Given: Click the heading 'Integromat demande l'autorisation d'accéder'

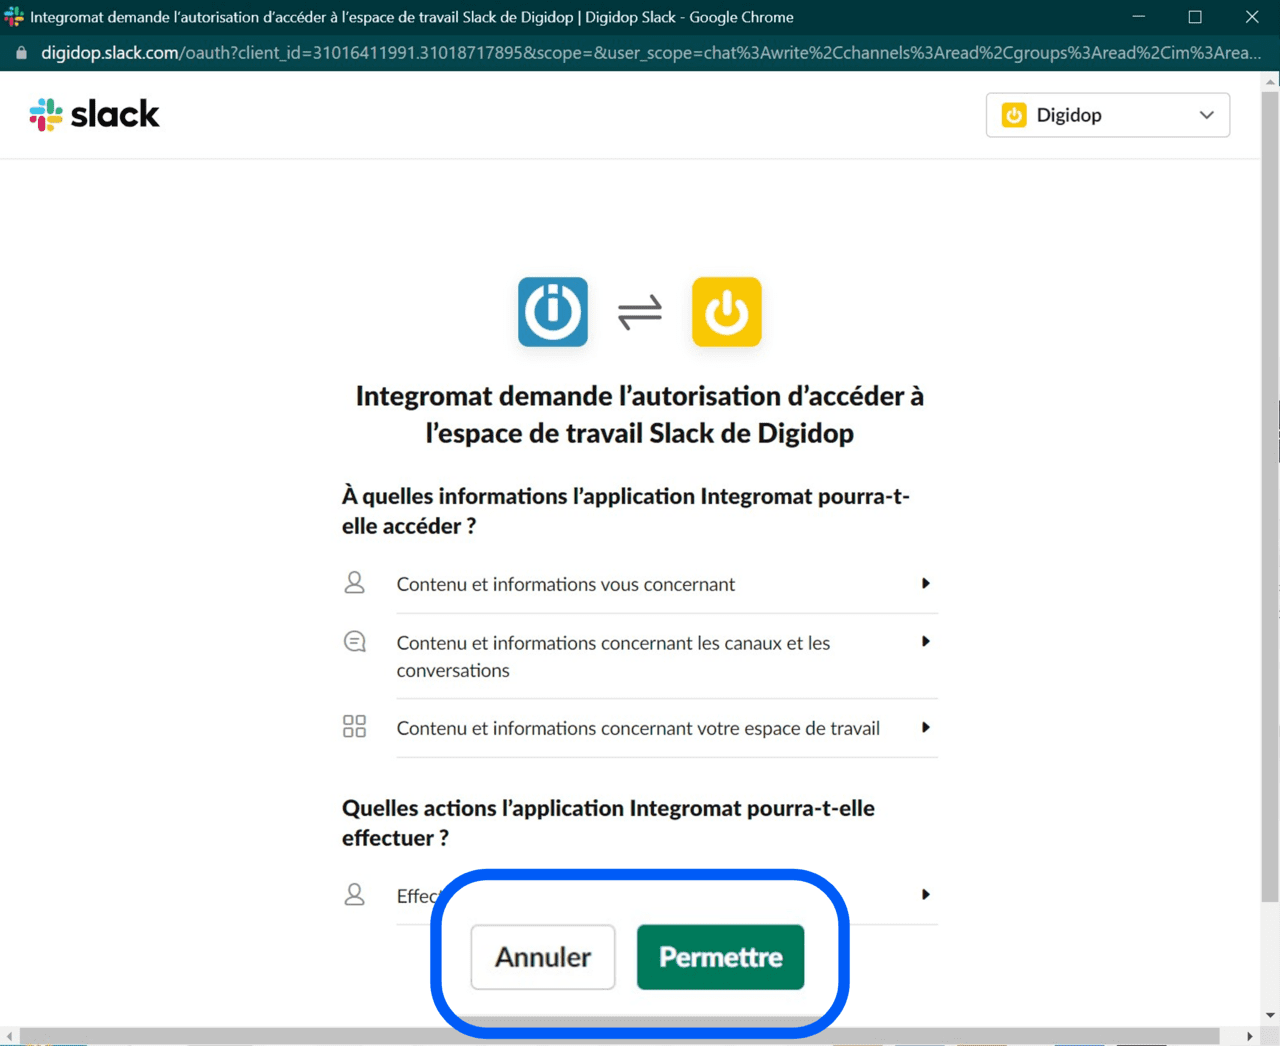Looking at the screenshot, I should (640, 415).
